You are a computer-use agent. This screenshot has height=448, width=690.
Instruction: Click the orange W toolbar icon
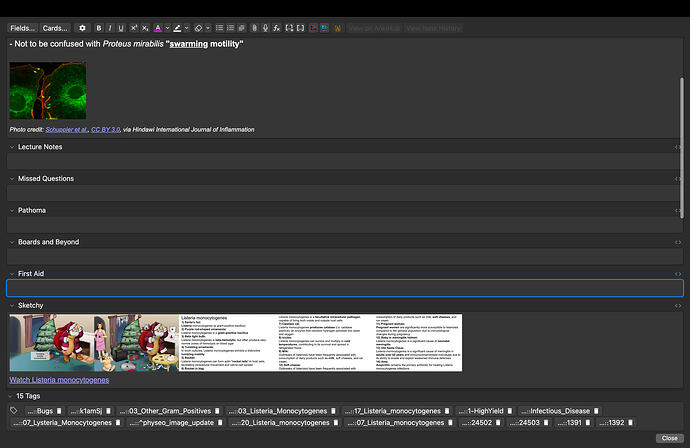(x=338, y=28)
